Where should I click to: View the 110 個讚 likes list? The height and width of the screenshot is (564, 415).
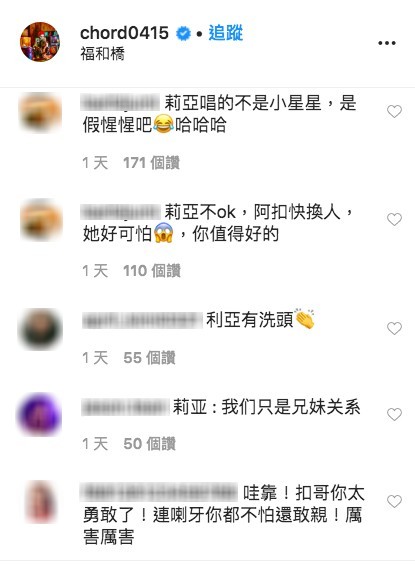pyautogui.click(x=151, y=270)
